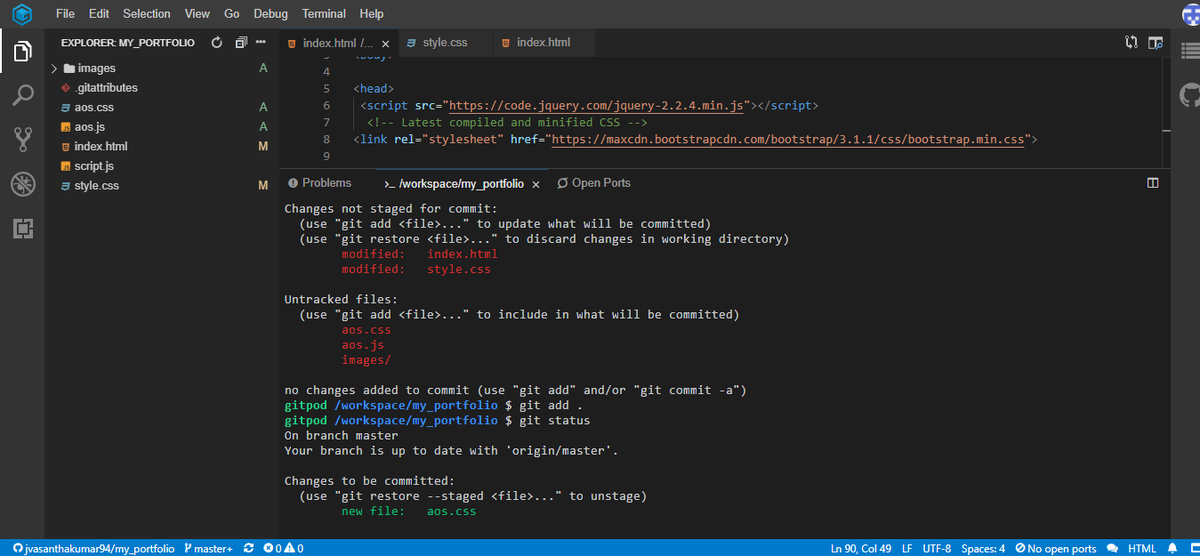
Task: Switch to the style.css editor tab
Action: coord(445,43)
